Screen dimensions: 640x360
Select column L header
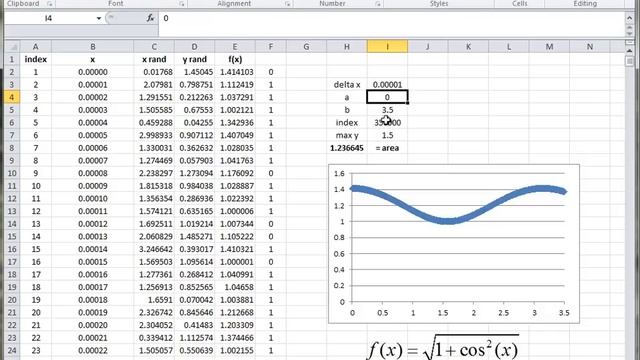click(x=509, y=47)
